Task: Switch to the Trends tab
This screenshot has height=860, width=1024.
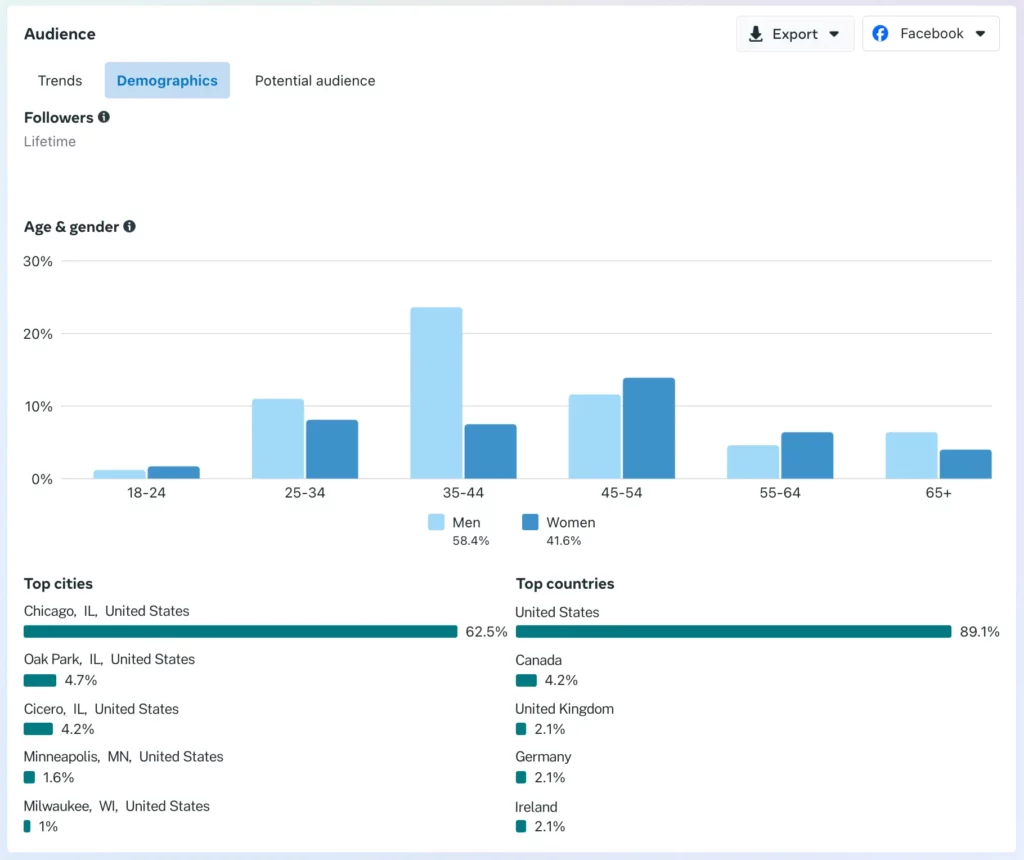Action: pyautogui.click(x=60, y=80)
